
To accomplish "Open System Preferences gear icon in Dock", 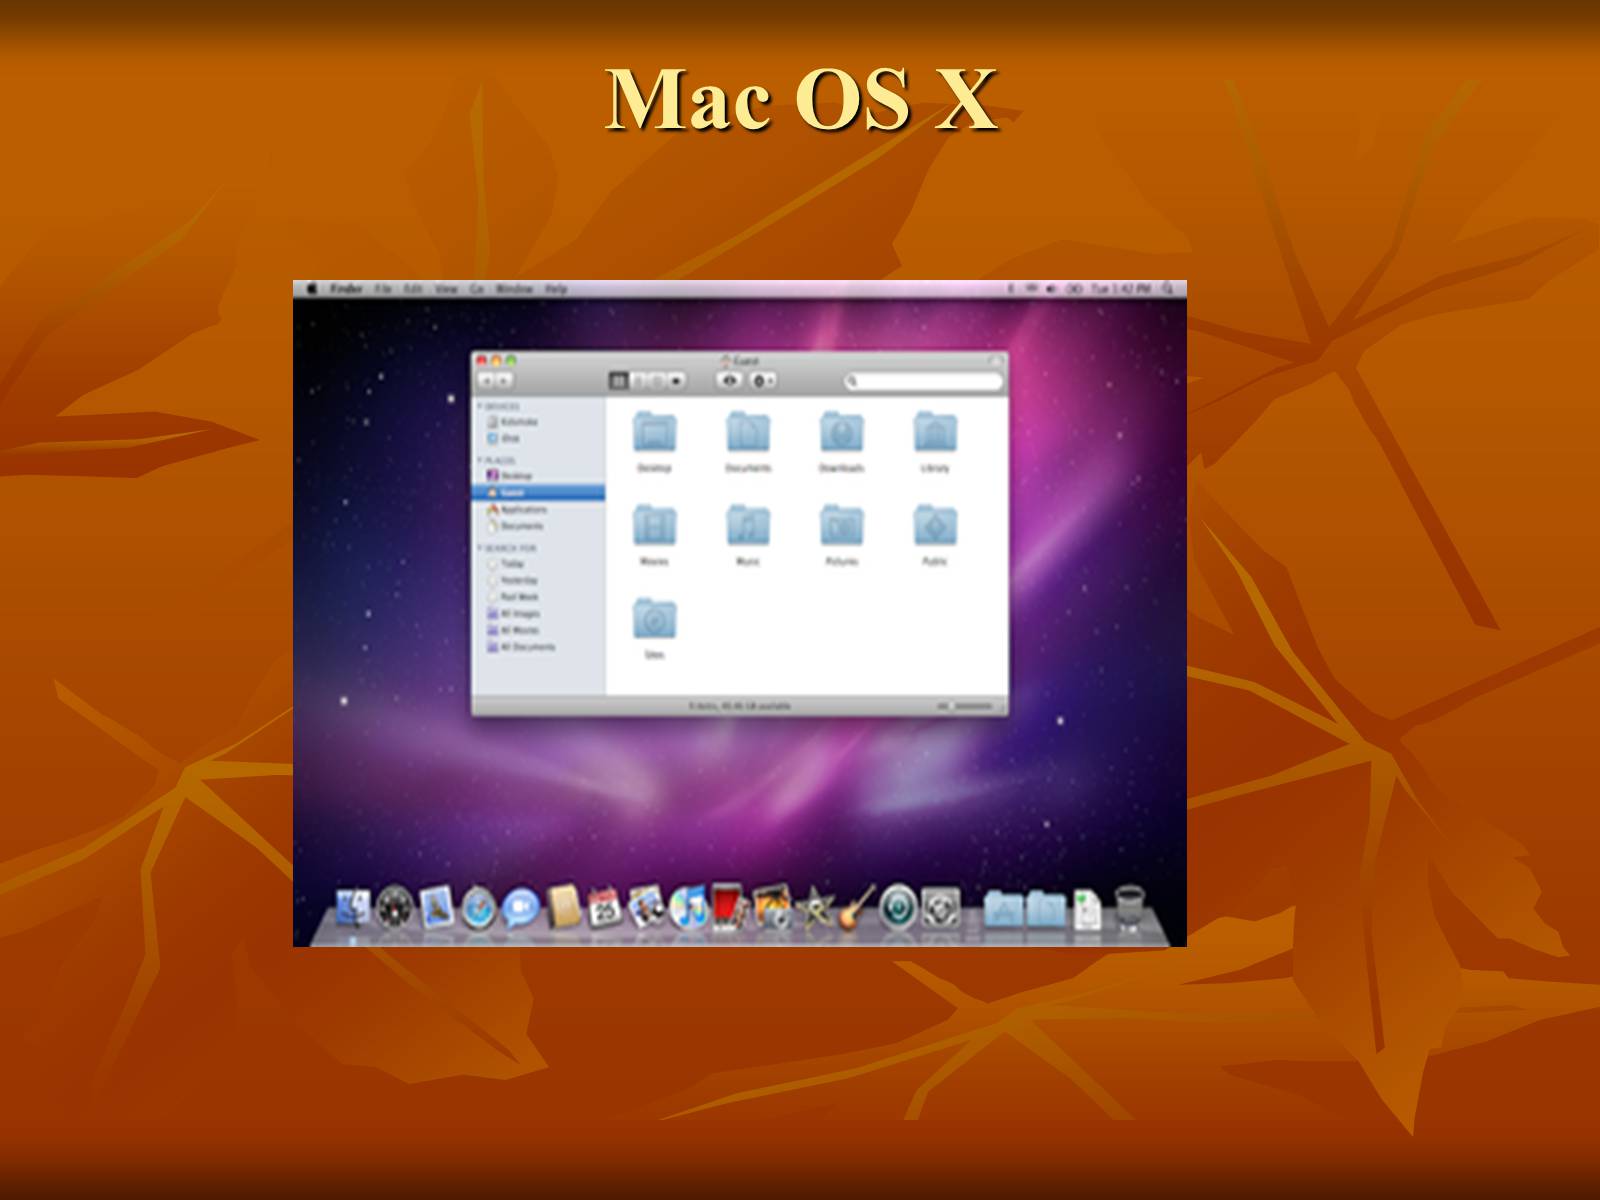I will click(941, 908).
